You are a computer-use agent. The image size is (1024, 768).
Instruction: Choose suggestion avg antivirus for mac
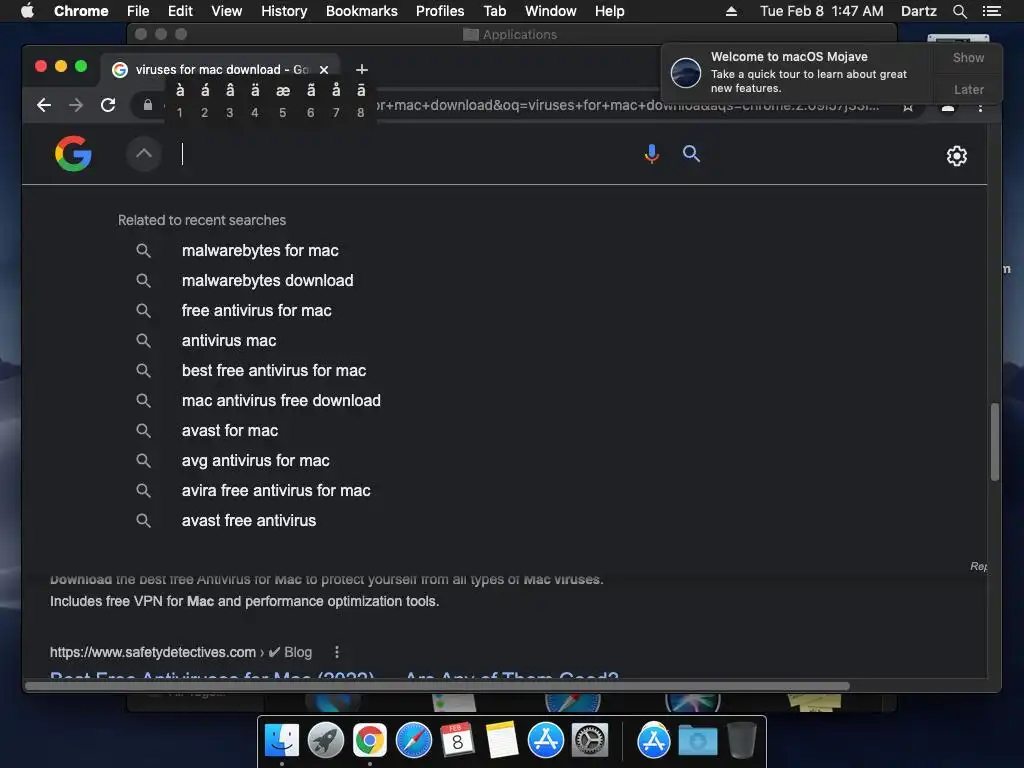[255, 461]
